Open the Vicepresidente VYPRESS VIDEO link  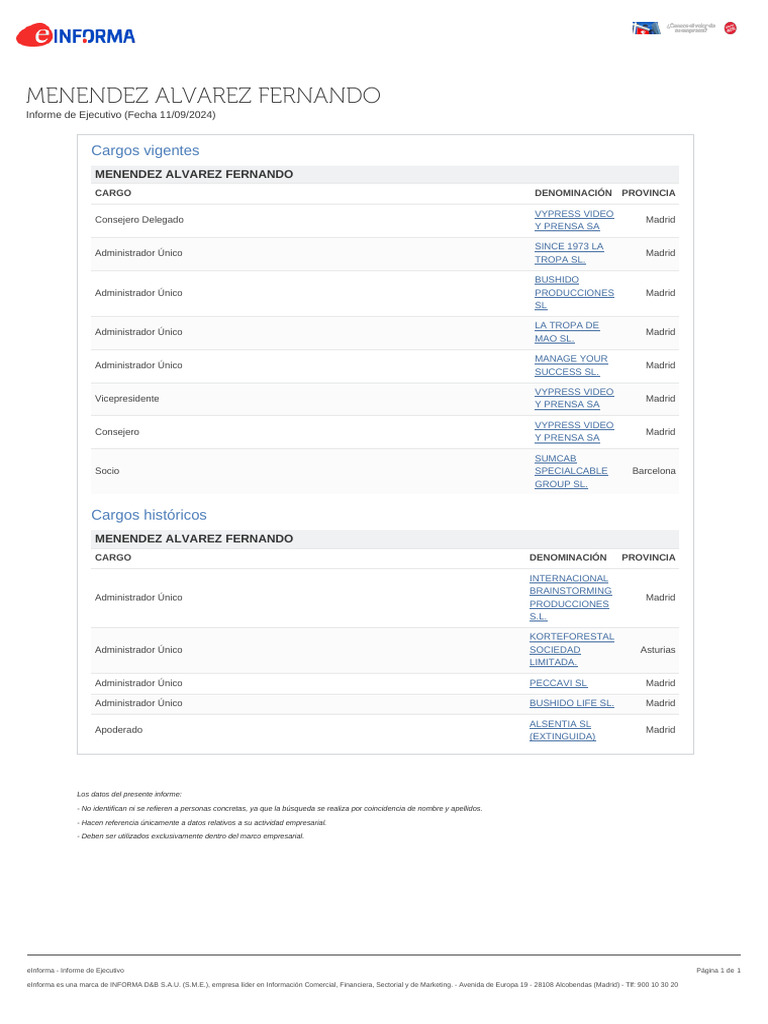(574, 398)
